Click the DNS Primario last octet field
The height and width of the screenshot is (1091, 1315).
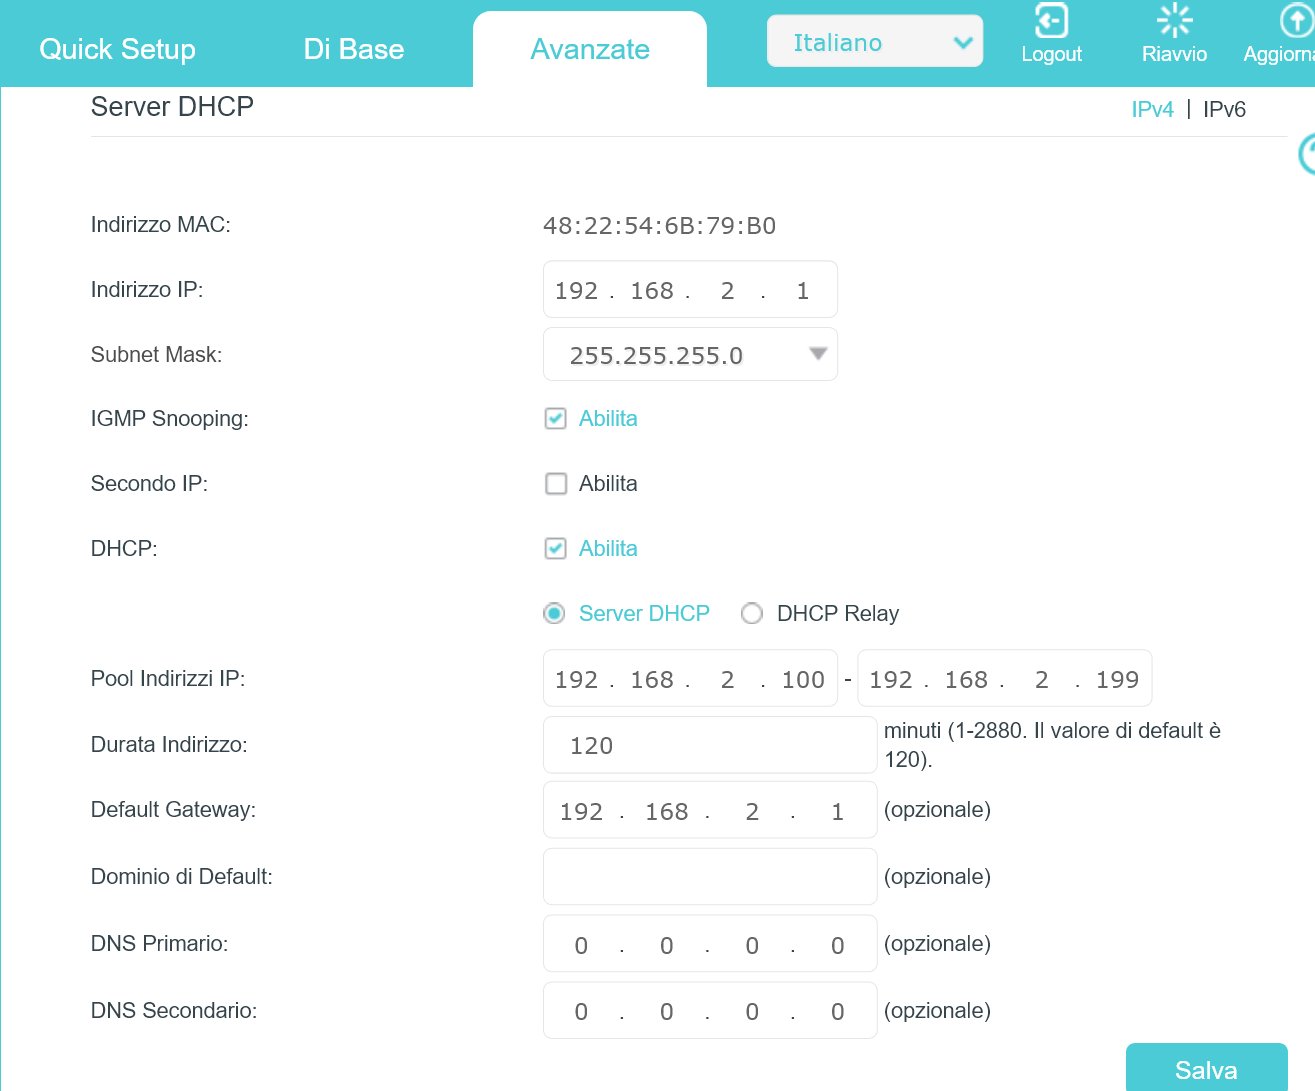point(837,946)
